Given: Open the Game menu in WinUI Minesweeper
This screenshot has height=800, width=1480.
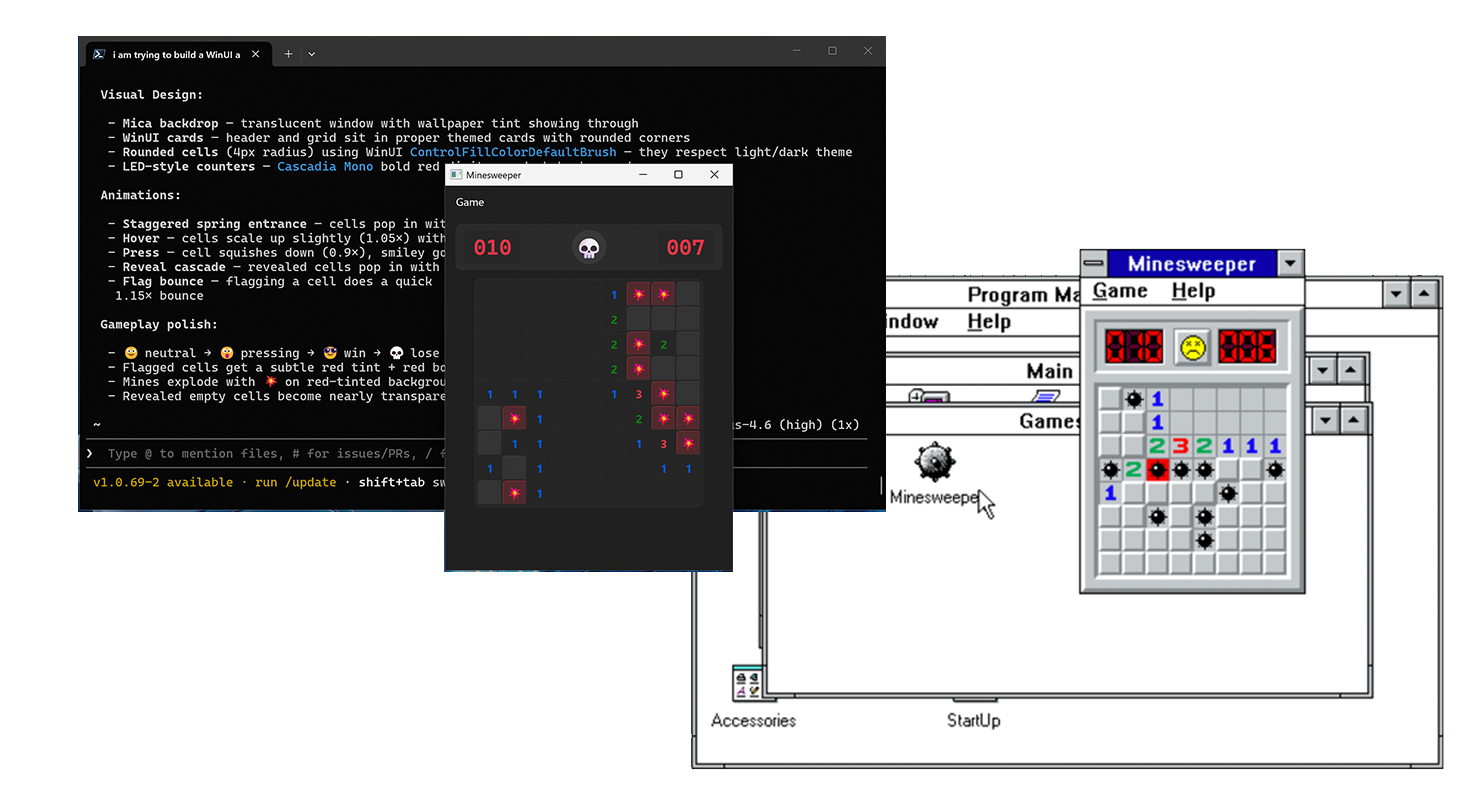Looking at the screenshot, I should pyautogui.click(x=470, y=202).
